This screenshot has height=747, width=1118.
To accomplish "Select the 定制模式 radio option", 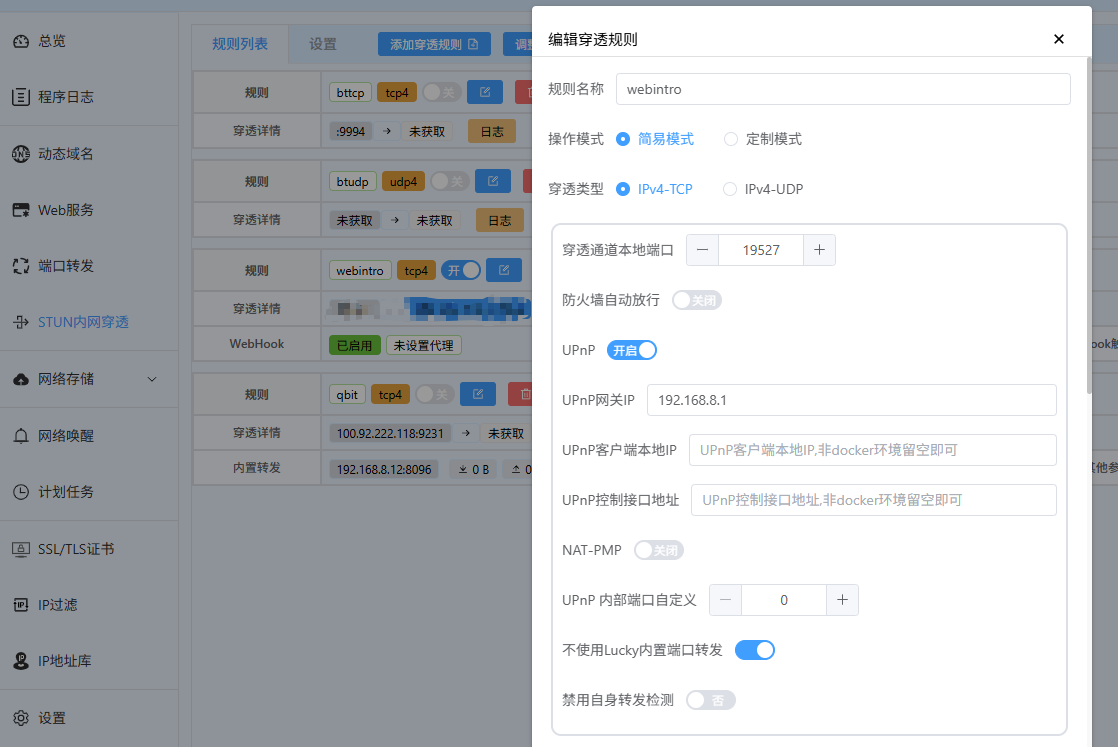I will coord(731,139).
